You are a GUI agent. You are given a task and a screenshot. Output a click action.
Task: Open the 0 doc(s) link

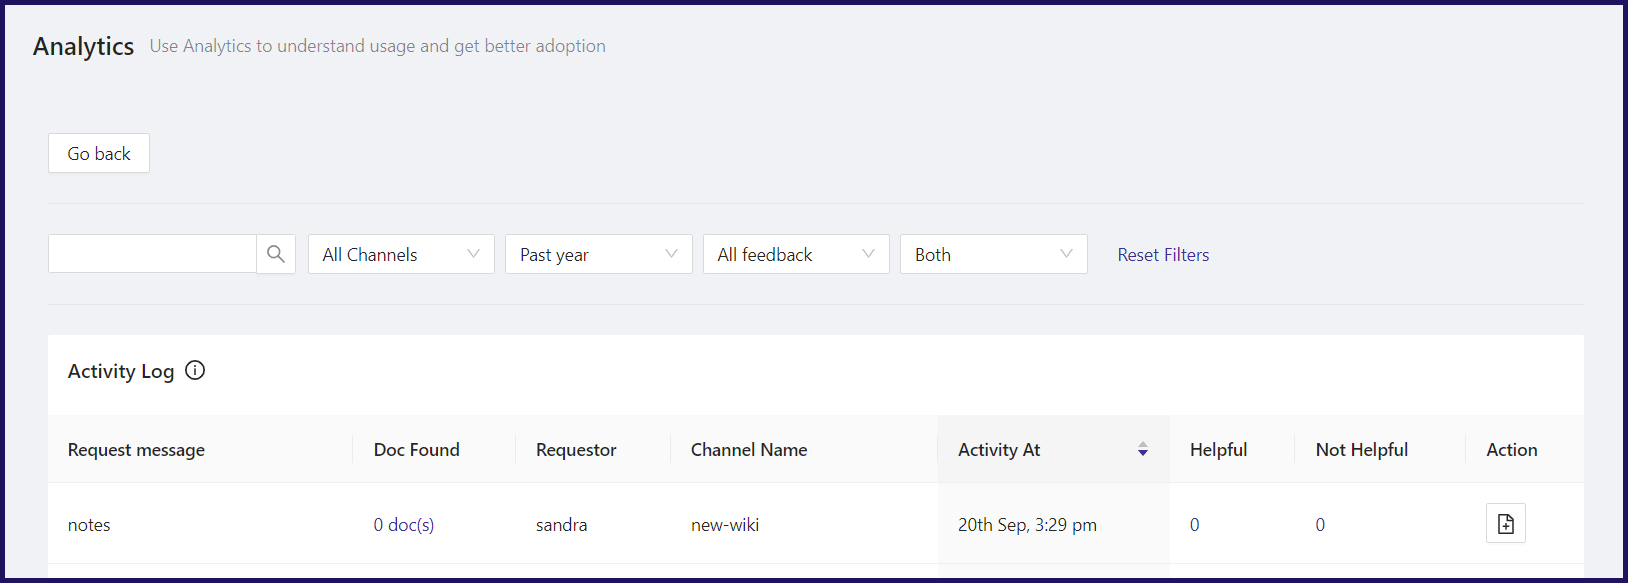click(404, 525)
